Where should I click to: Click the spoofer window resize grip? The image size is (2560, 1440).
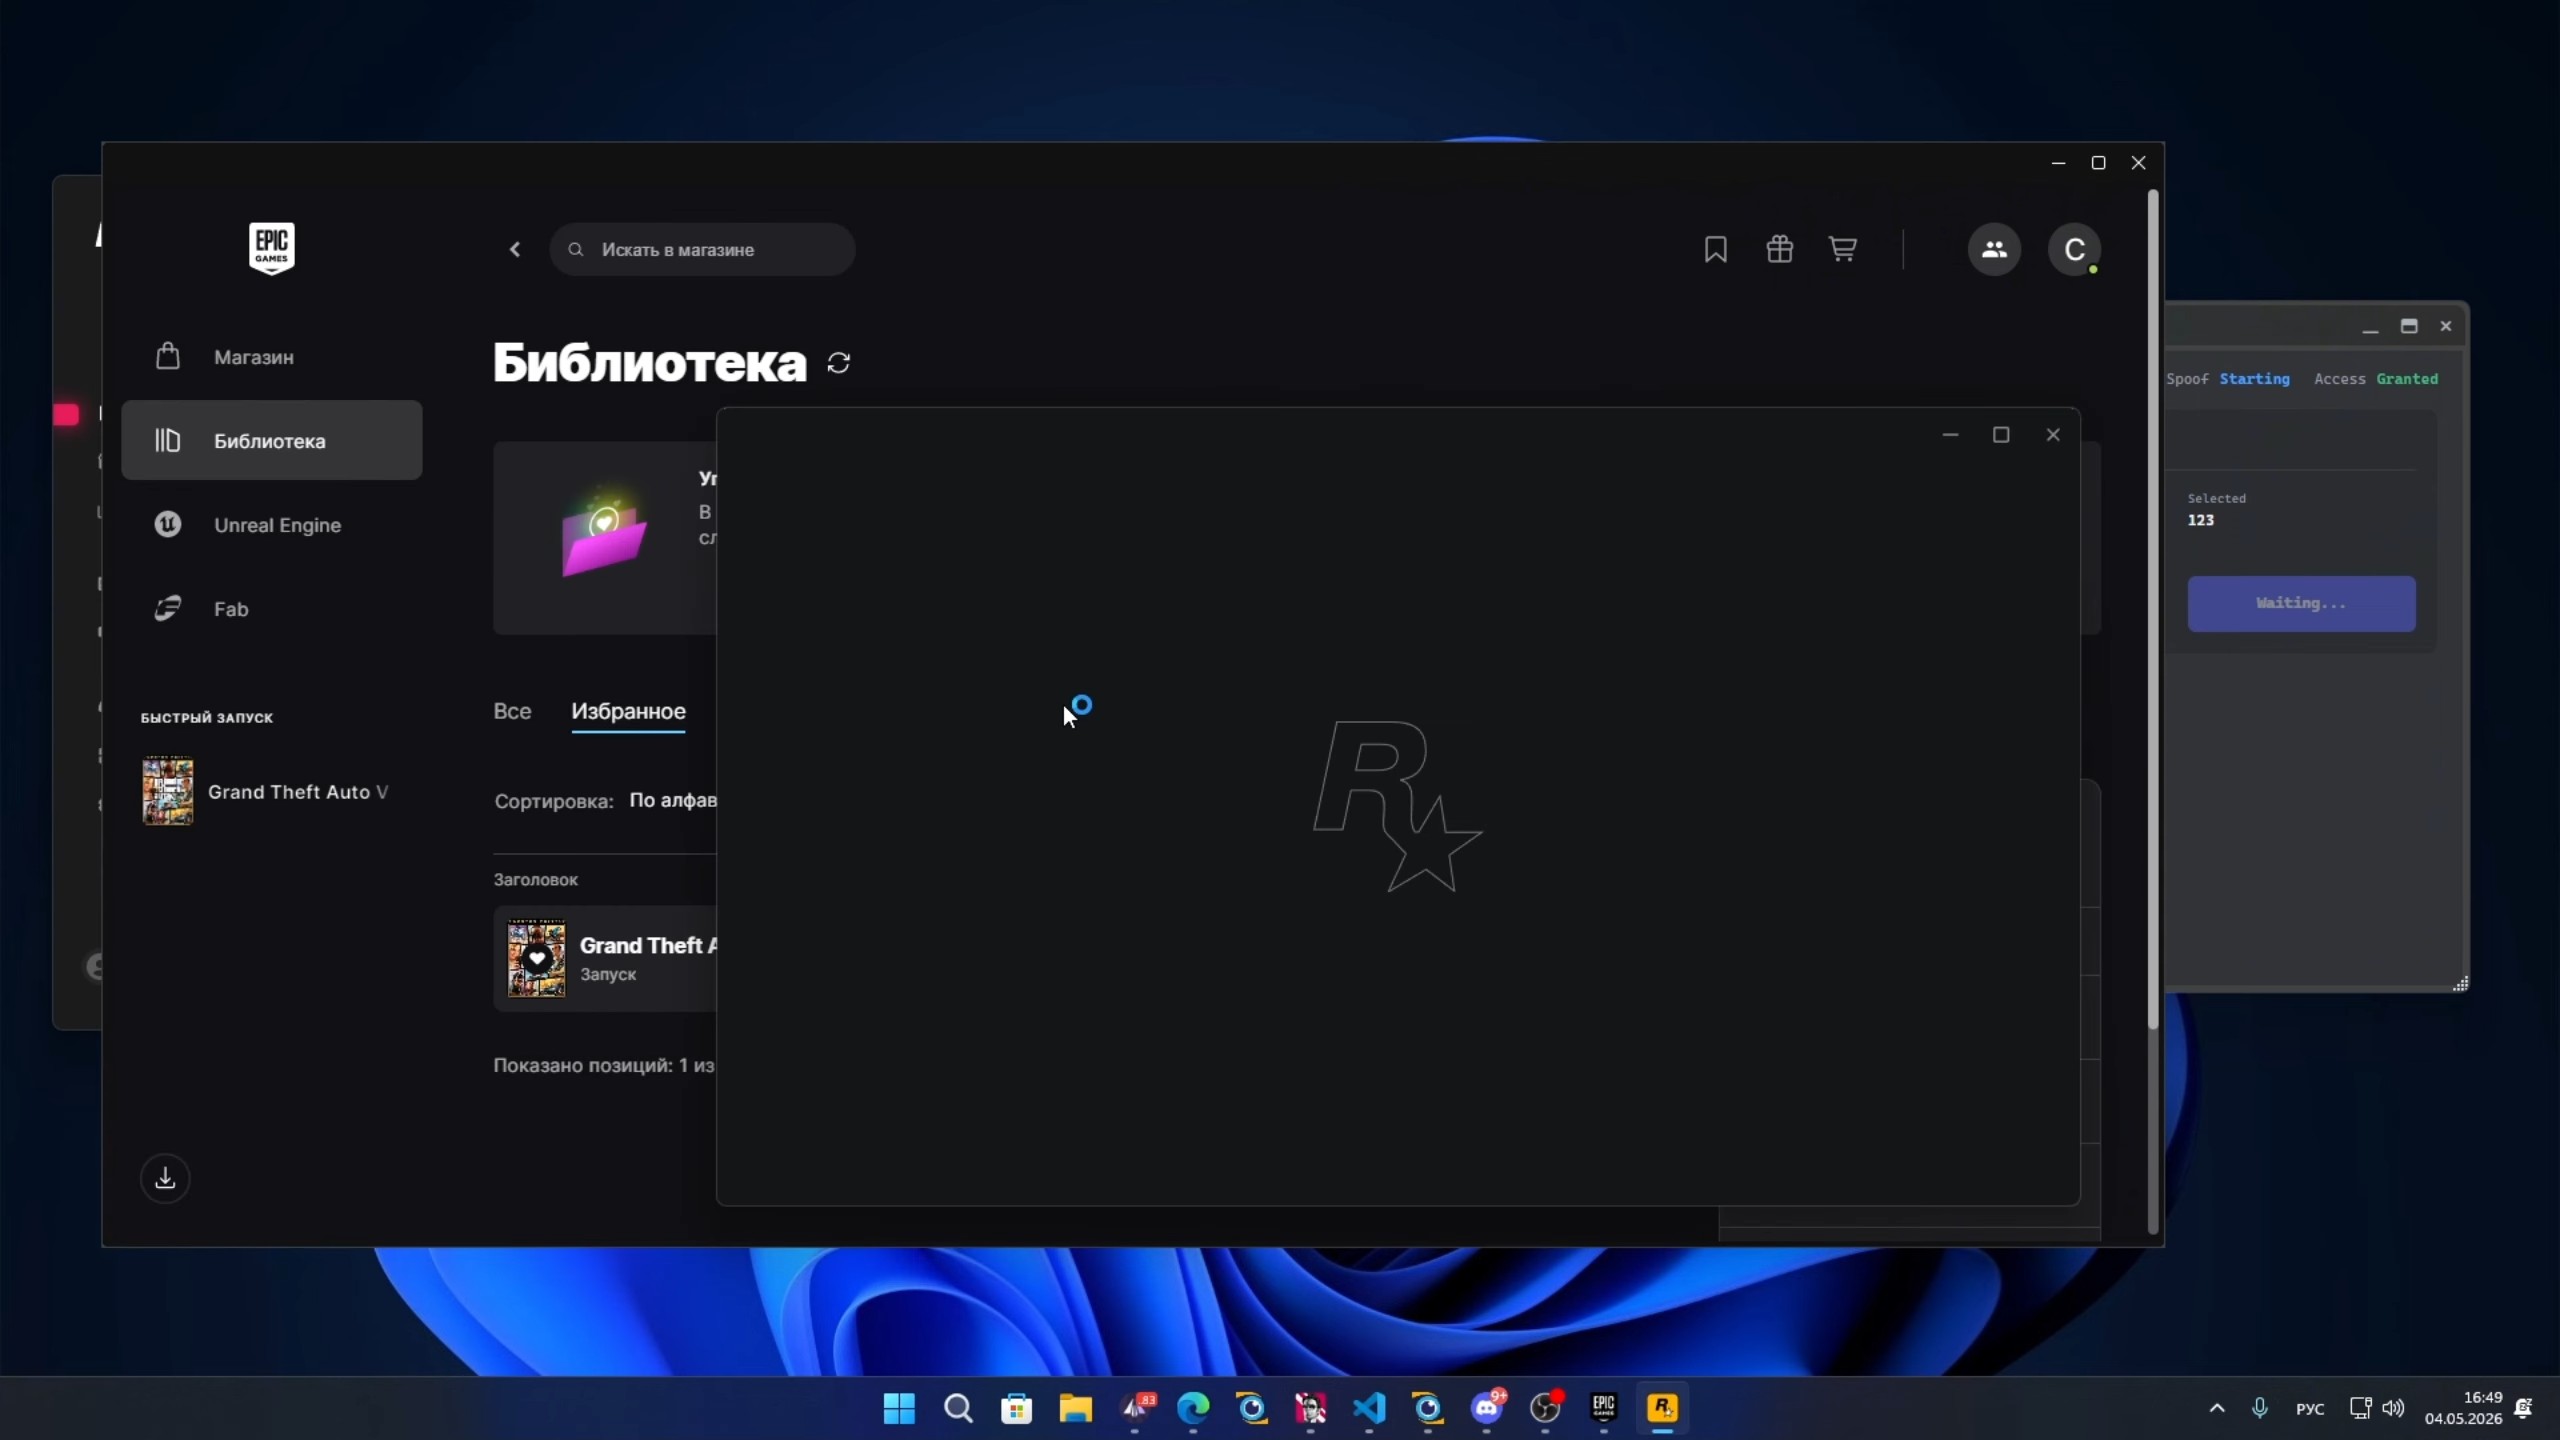[x=2460, y=984]
